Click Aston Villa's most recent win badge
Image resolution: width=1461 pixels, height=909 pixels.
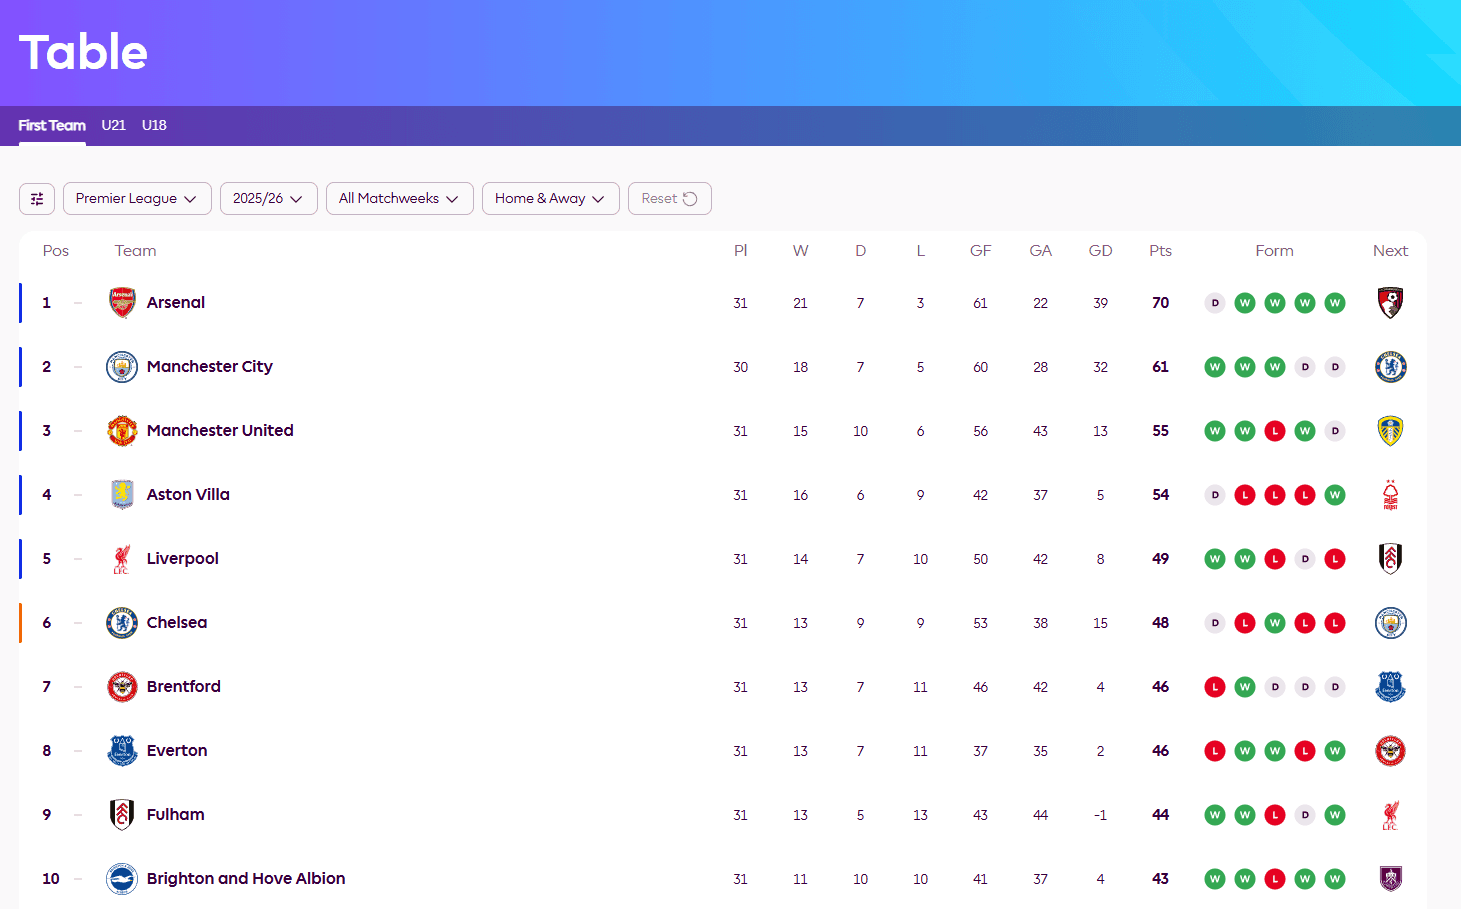coord(1335,494)
